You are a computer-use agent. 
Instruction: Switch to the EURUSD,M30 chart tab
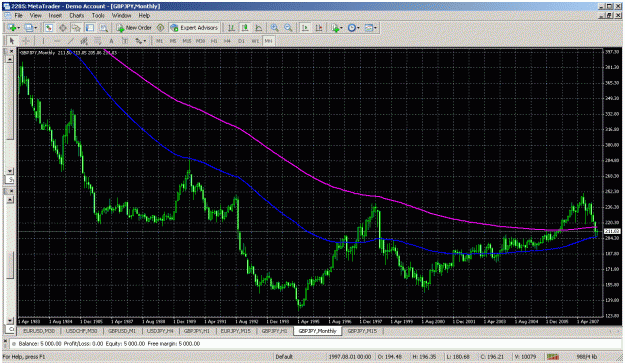[39, 331]
